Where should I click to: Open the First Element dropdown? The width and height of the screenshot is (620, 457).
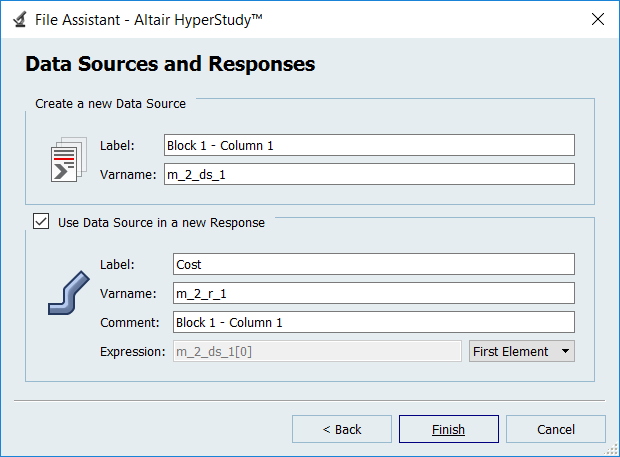(x=521, y=351)
